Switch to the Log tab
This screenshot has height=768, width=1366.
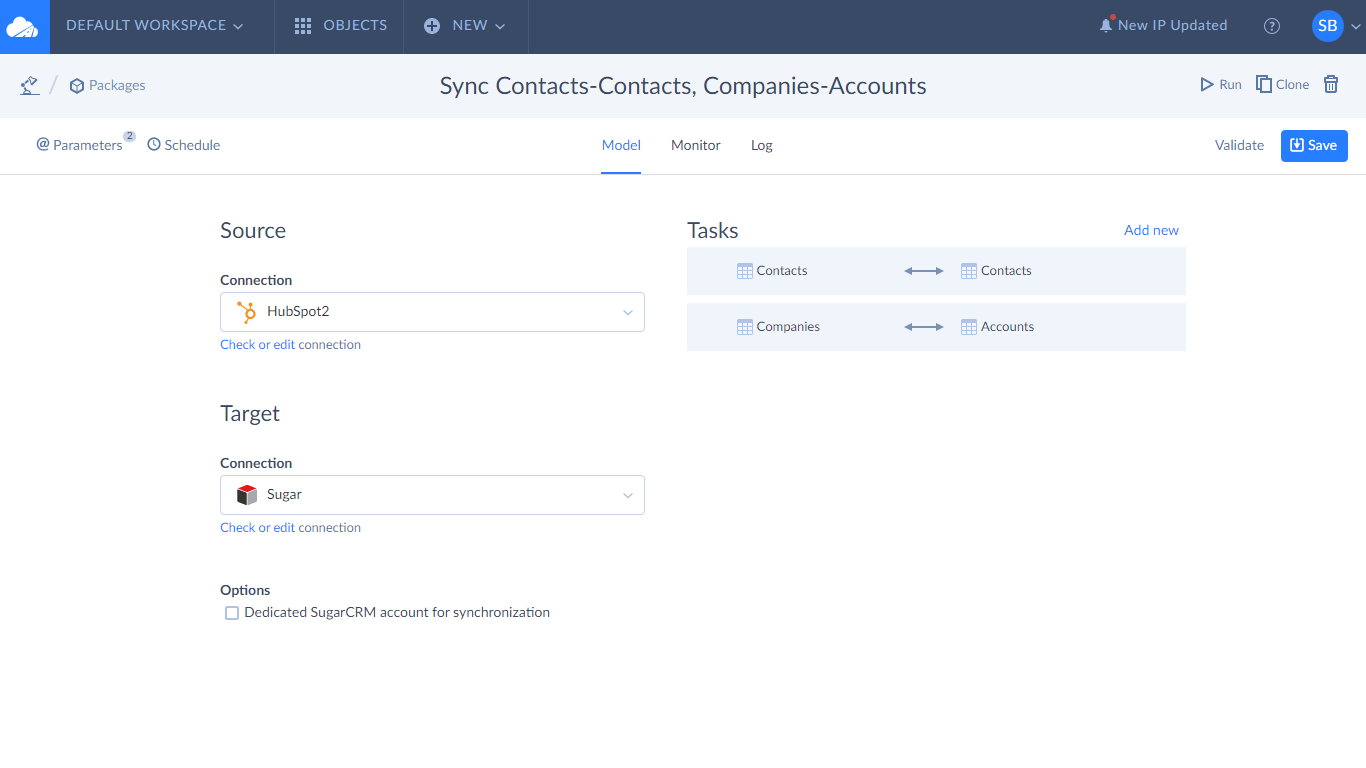762,145
